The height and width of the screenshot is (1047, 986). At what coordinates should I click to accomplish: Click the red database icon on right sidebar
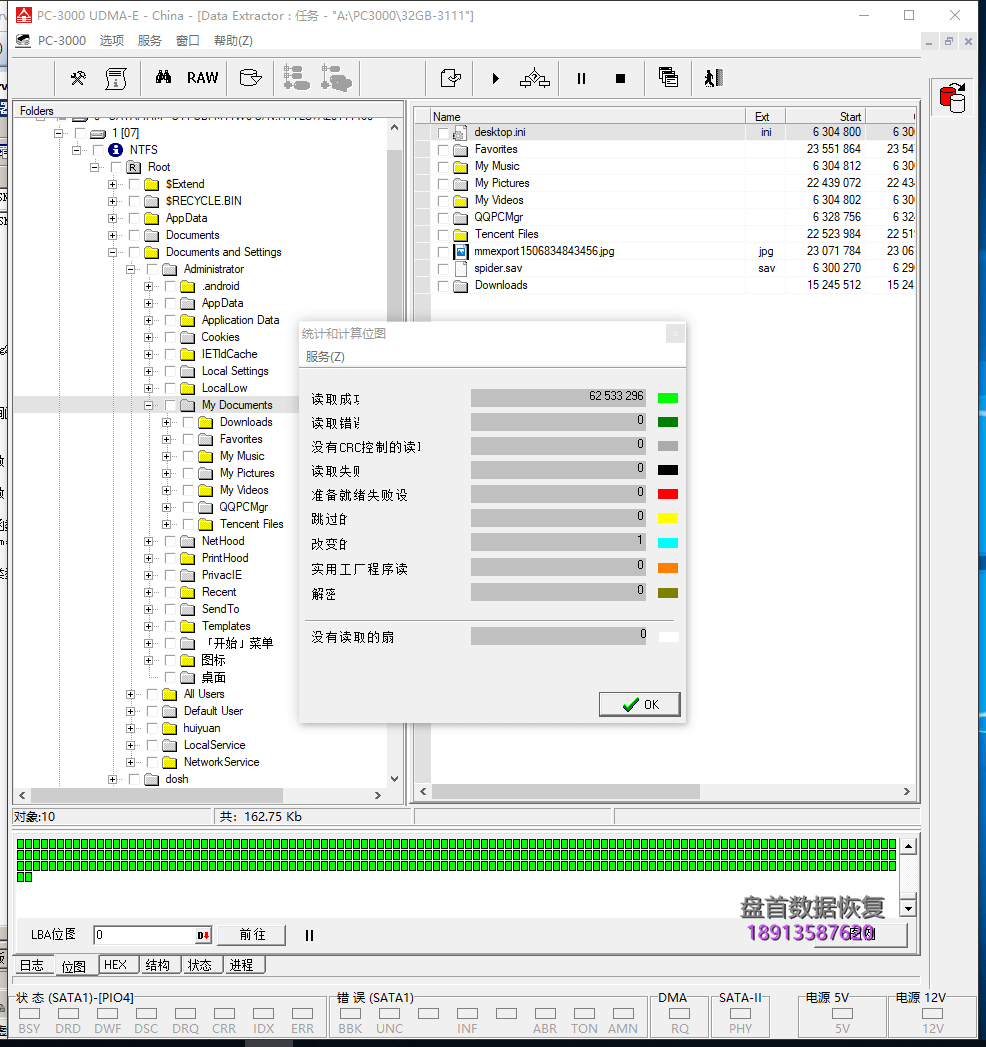pos(952,97)
